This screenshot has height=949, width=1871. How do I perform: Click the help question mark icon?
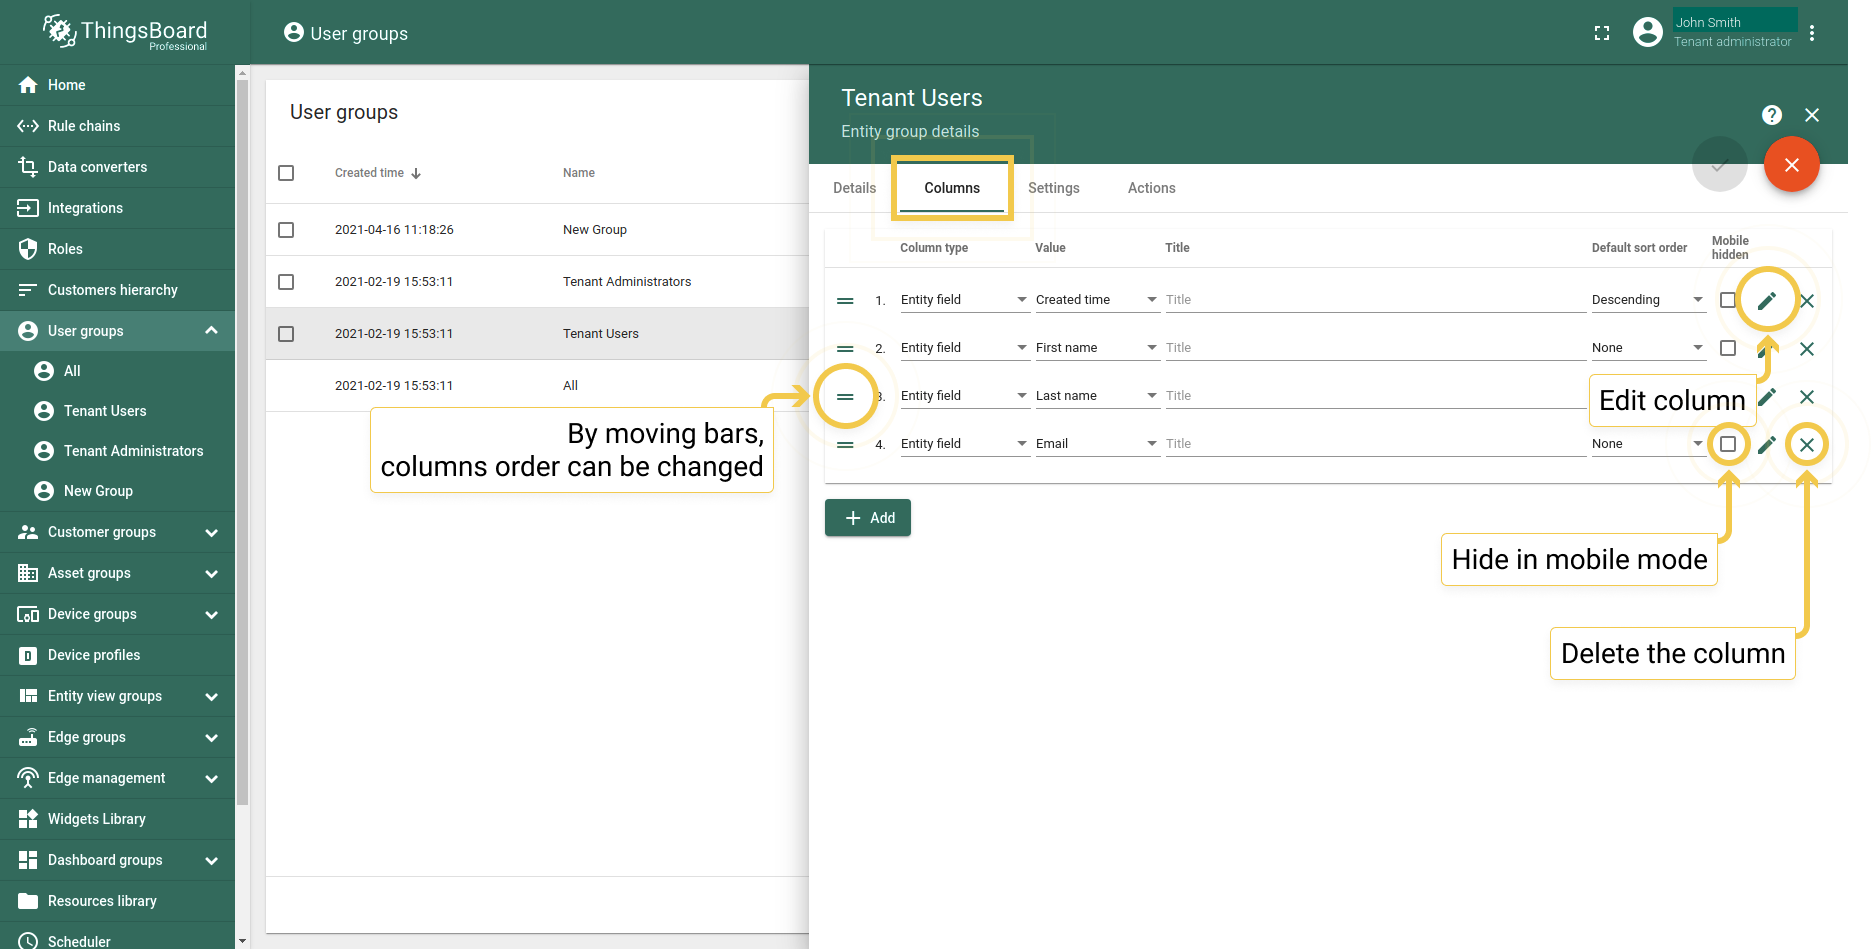1772,115
